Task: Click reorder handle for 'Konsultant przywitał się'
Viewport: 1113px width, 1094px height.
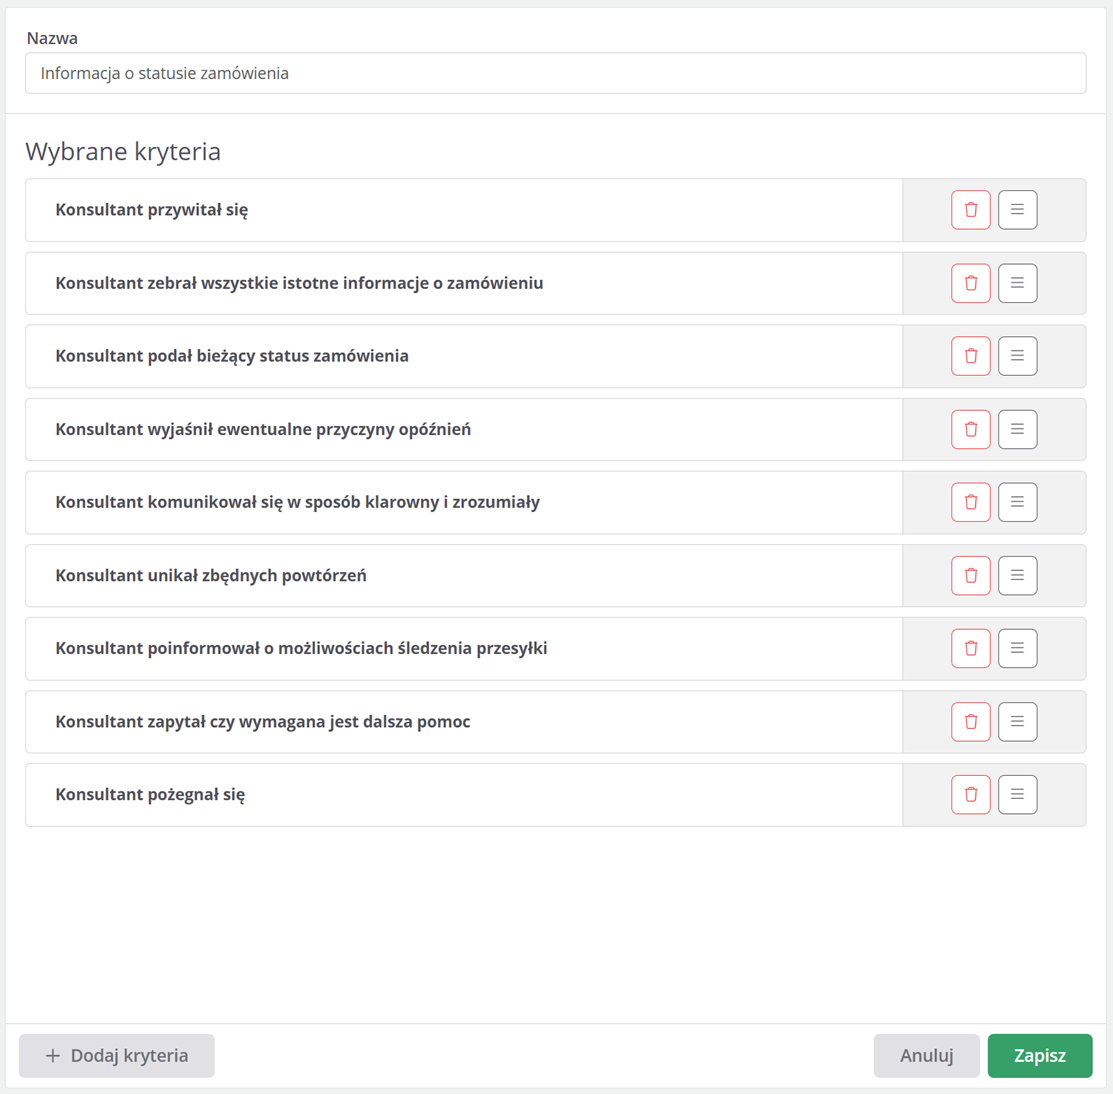Action: click(x=1017, y=210)
